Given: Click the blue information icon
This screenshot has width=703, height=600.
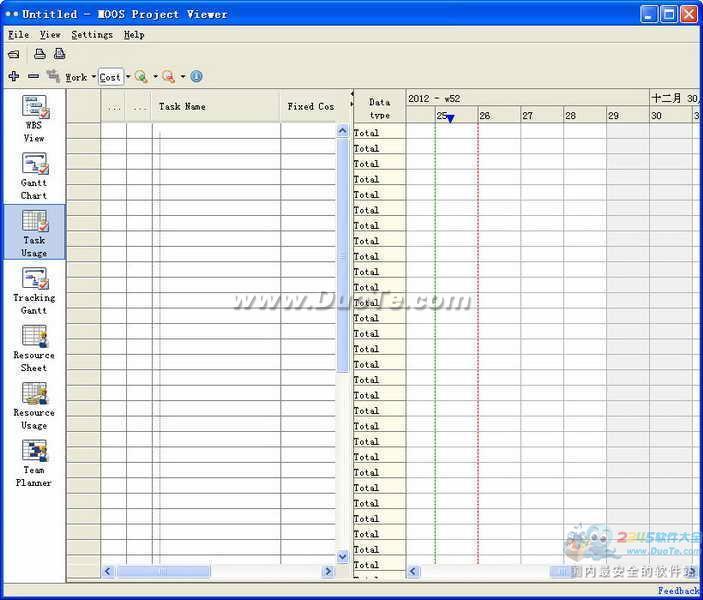Looking at the screenshot, I should [x=196, y=76].
